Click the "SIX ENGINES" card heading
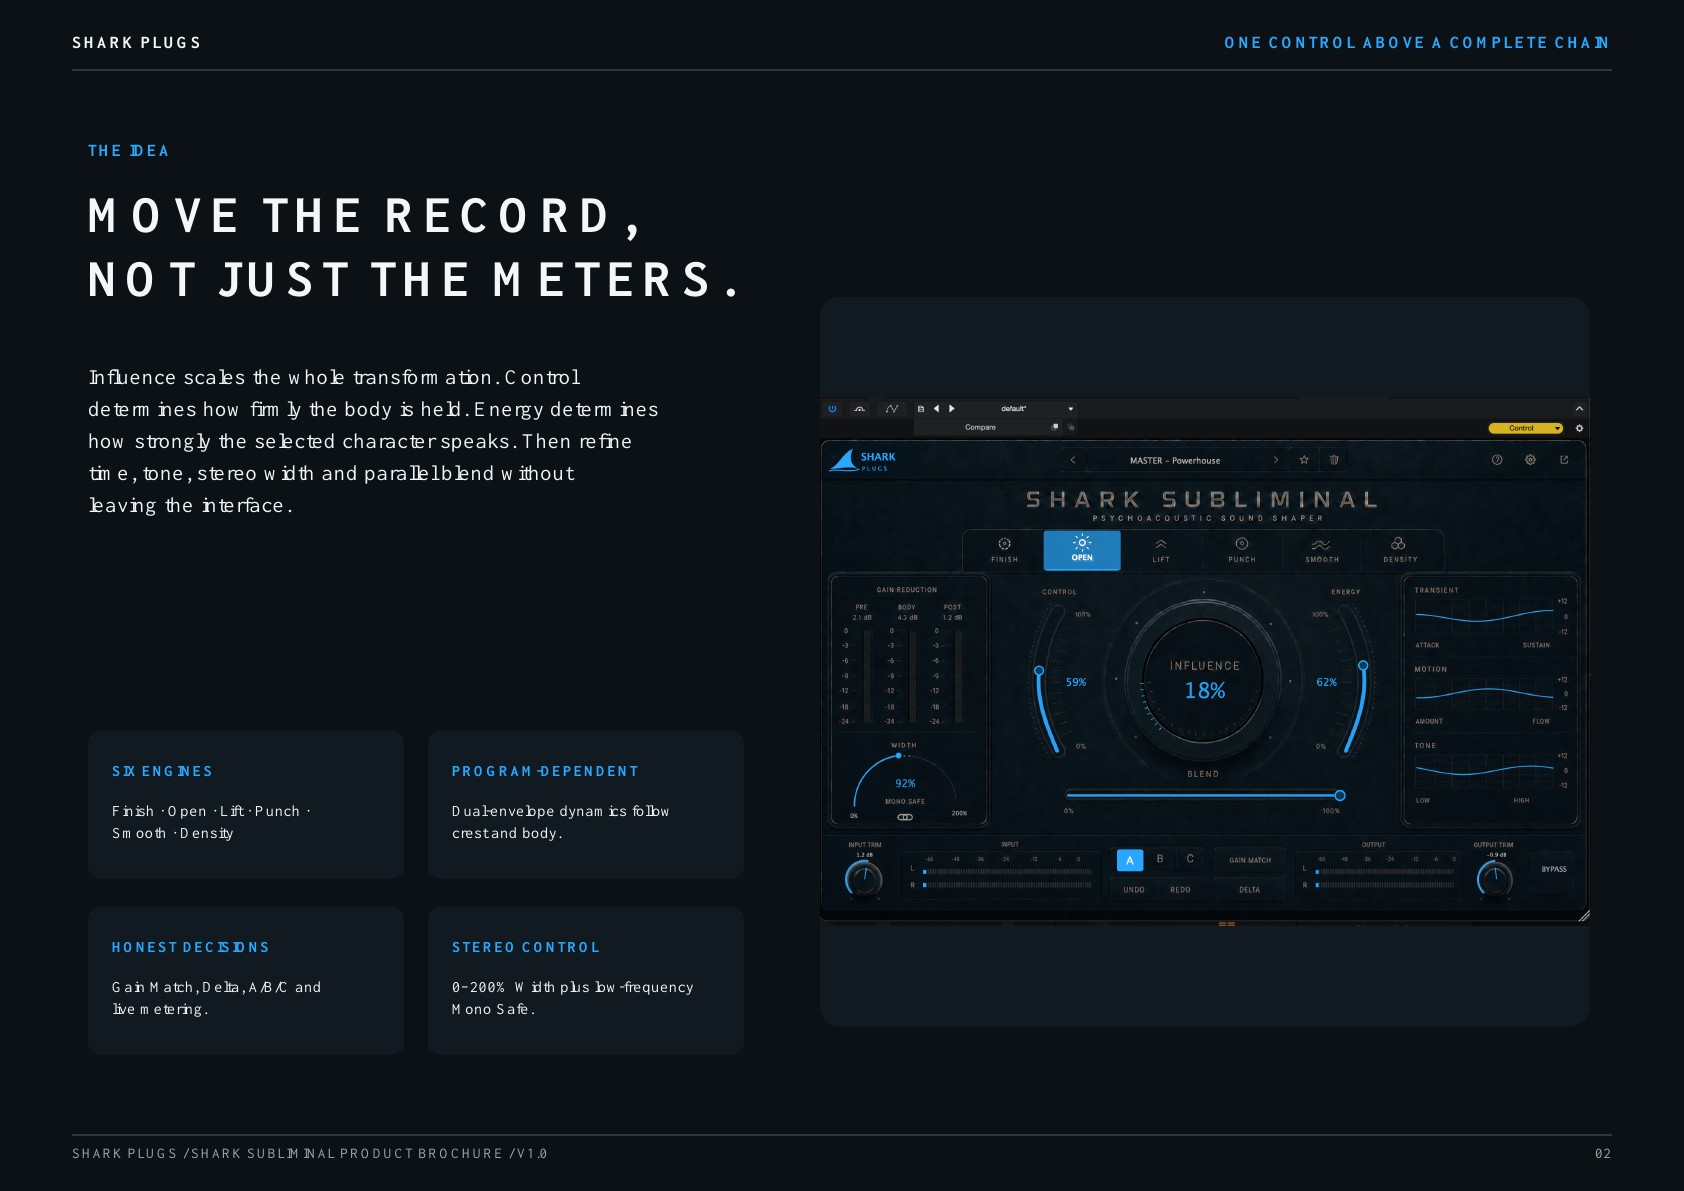The height and width of the screenshot is (1191, 1684). pyautogui.click(x=162, y=771)
